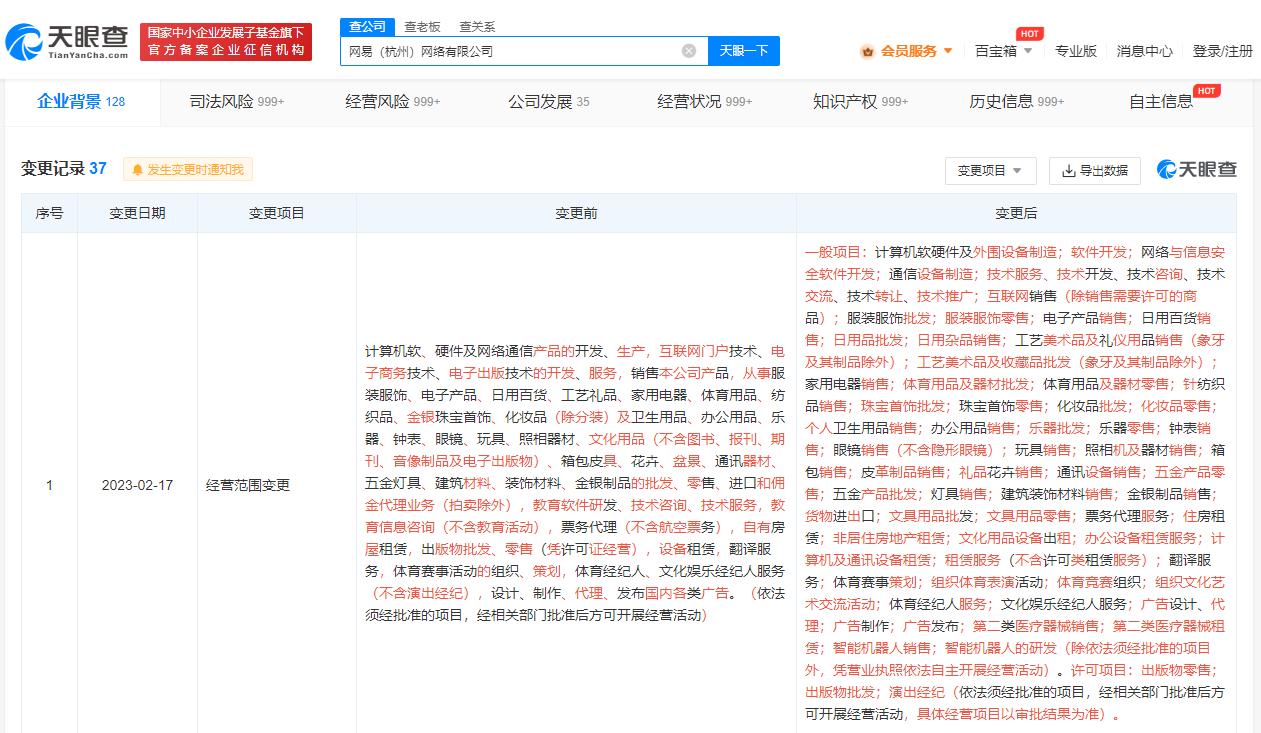
Task: Expand the 会员服务 dropdown arrow
Action: click(x=948, y=51)
